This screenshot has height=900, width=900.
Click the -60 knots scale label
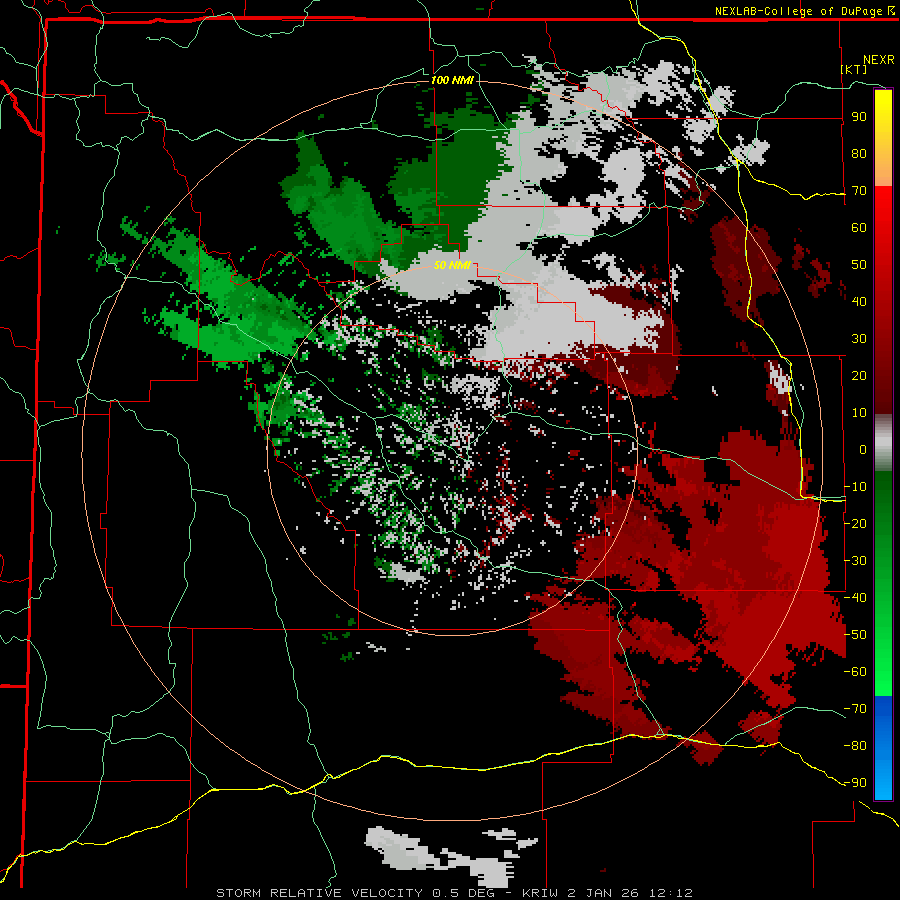pyautogui.click(x=855, y=672)
